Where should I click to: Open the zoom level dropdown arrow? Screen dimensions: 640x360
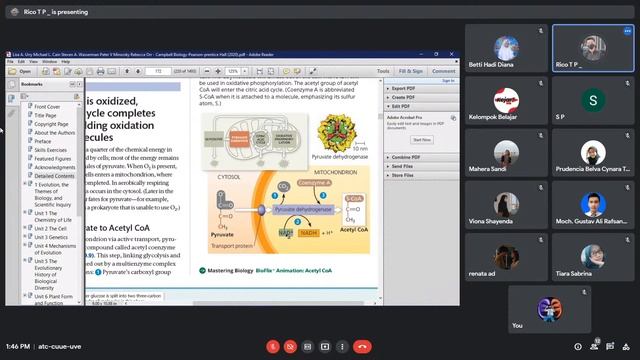click(244, 71)
